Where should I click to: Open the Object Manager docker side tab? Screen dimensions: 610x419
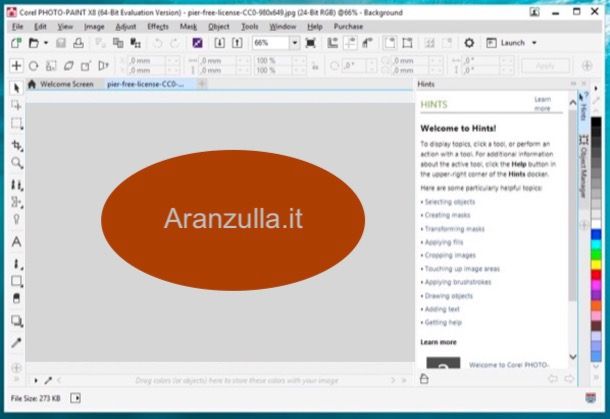(583, 167)
